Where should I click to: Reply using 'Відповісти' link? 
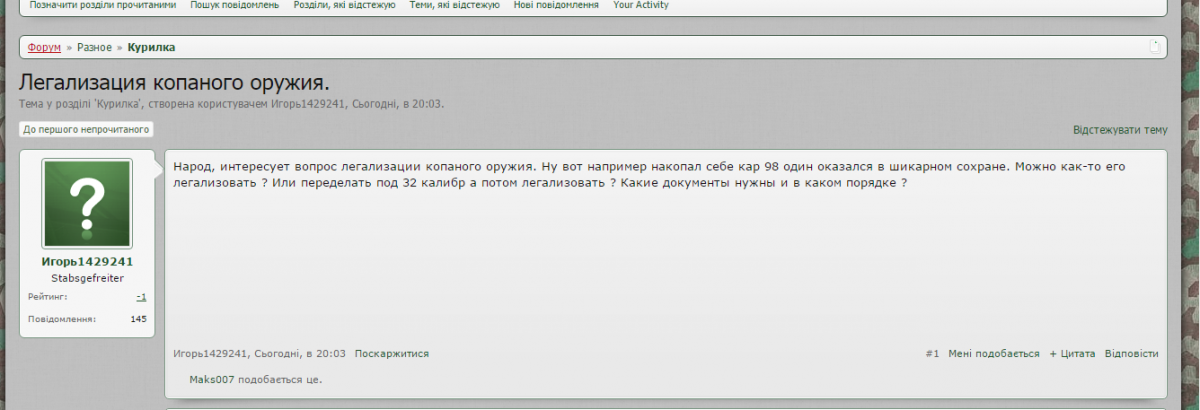[1132, 354]
